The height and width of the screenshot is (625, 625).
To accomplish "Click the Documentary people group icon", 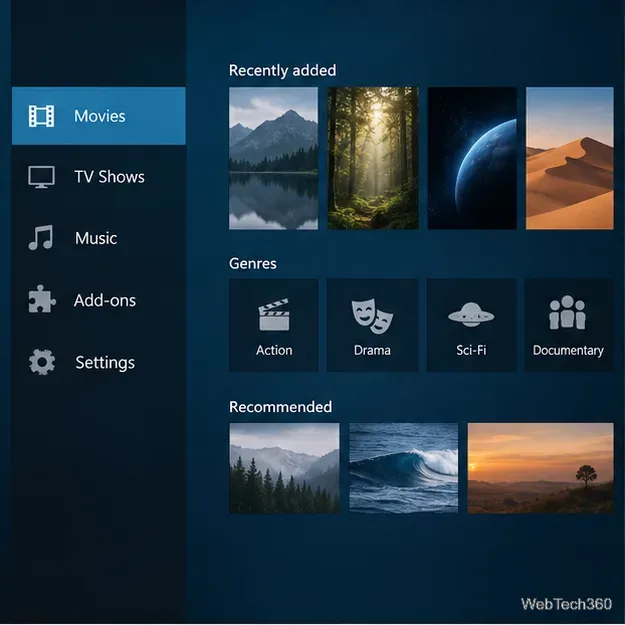I will click(567, 313).
